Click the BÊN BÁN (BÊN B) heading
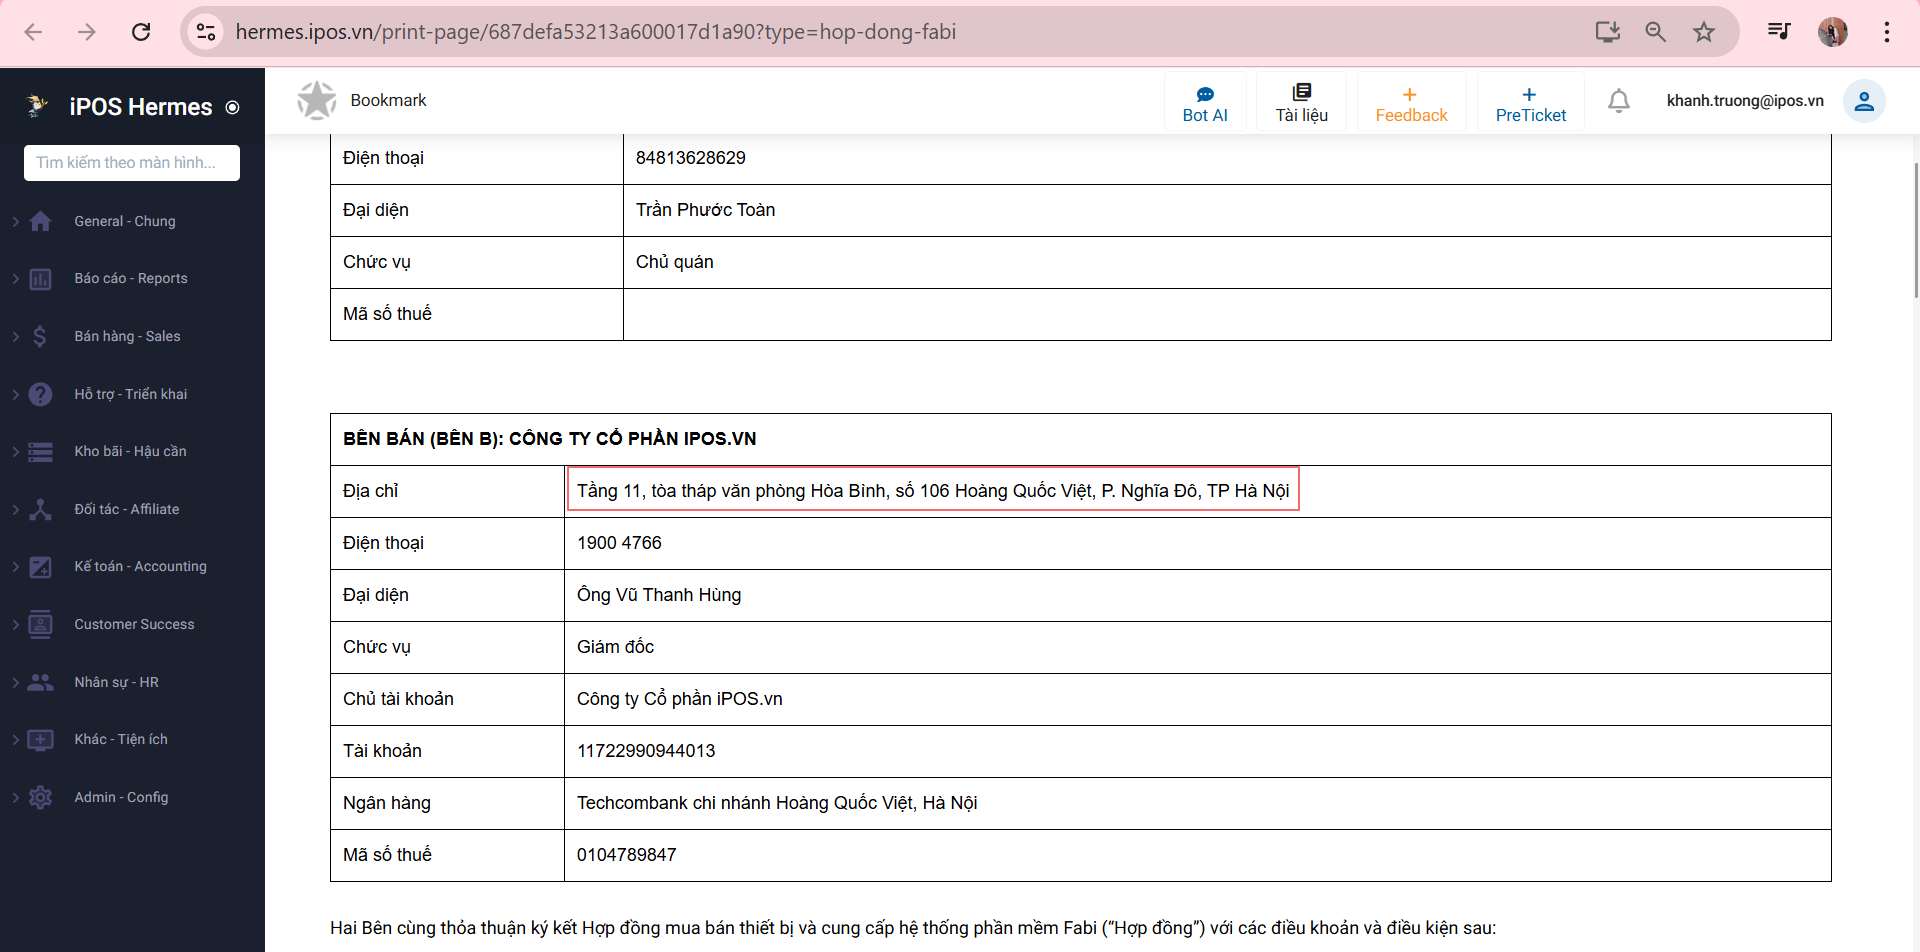Viewport: 1920px width, 952px height. click(549, 439)
